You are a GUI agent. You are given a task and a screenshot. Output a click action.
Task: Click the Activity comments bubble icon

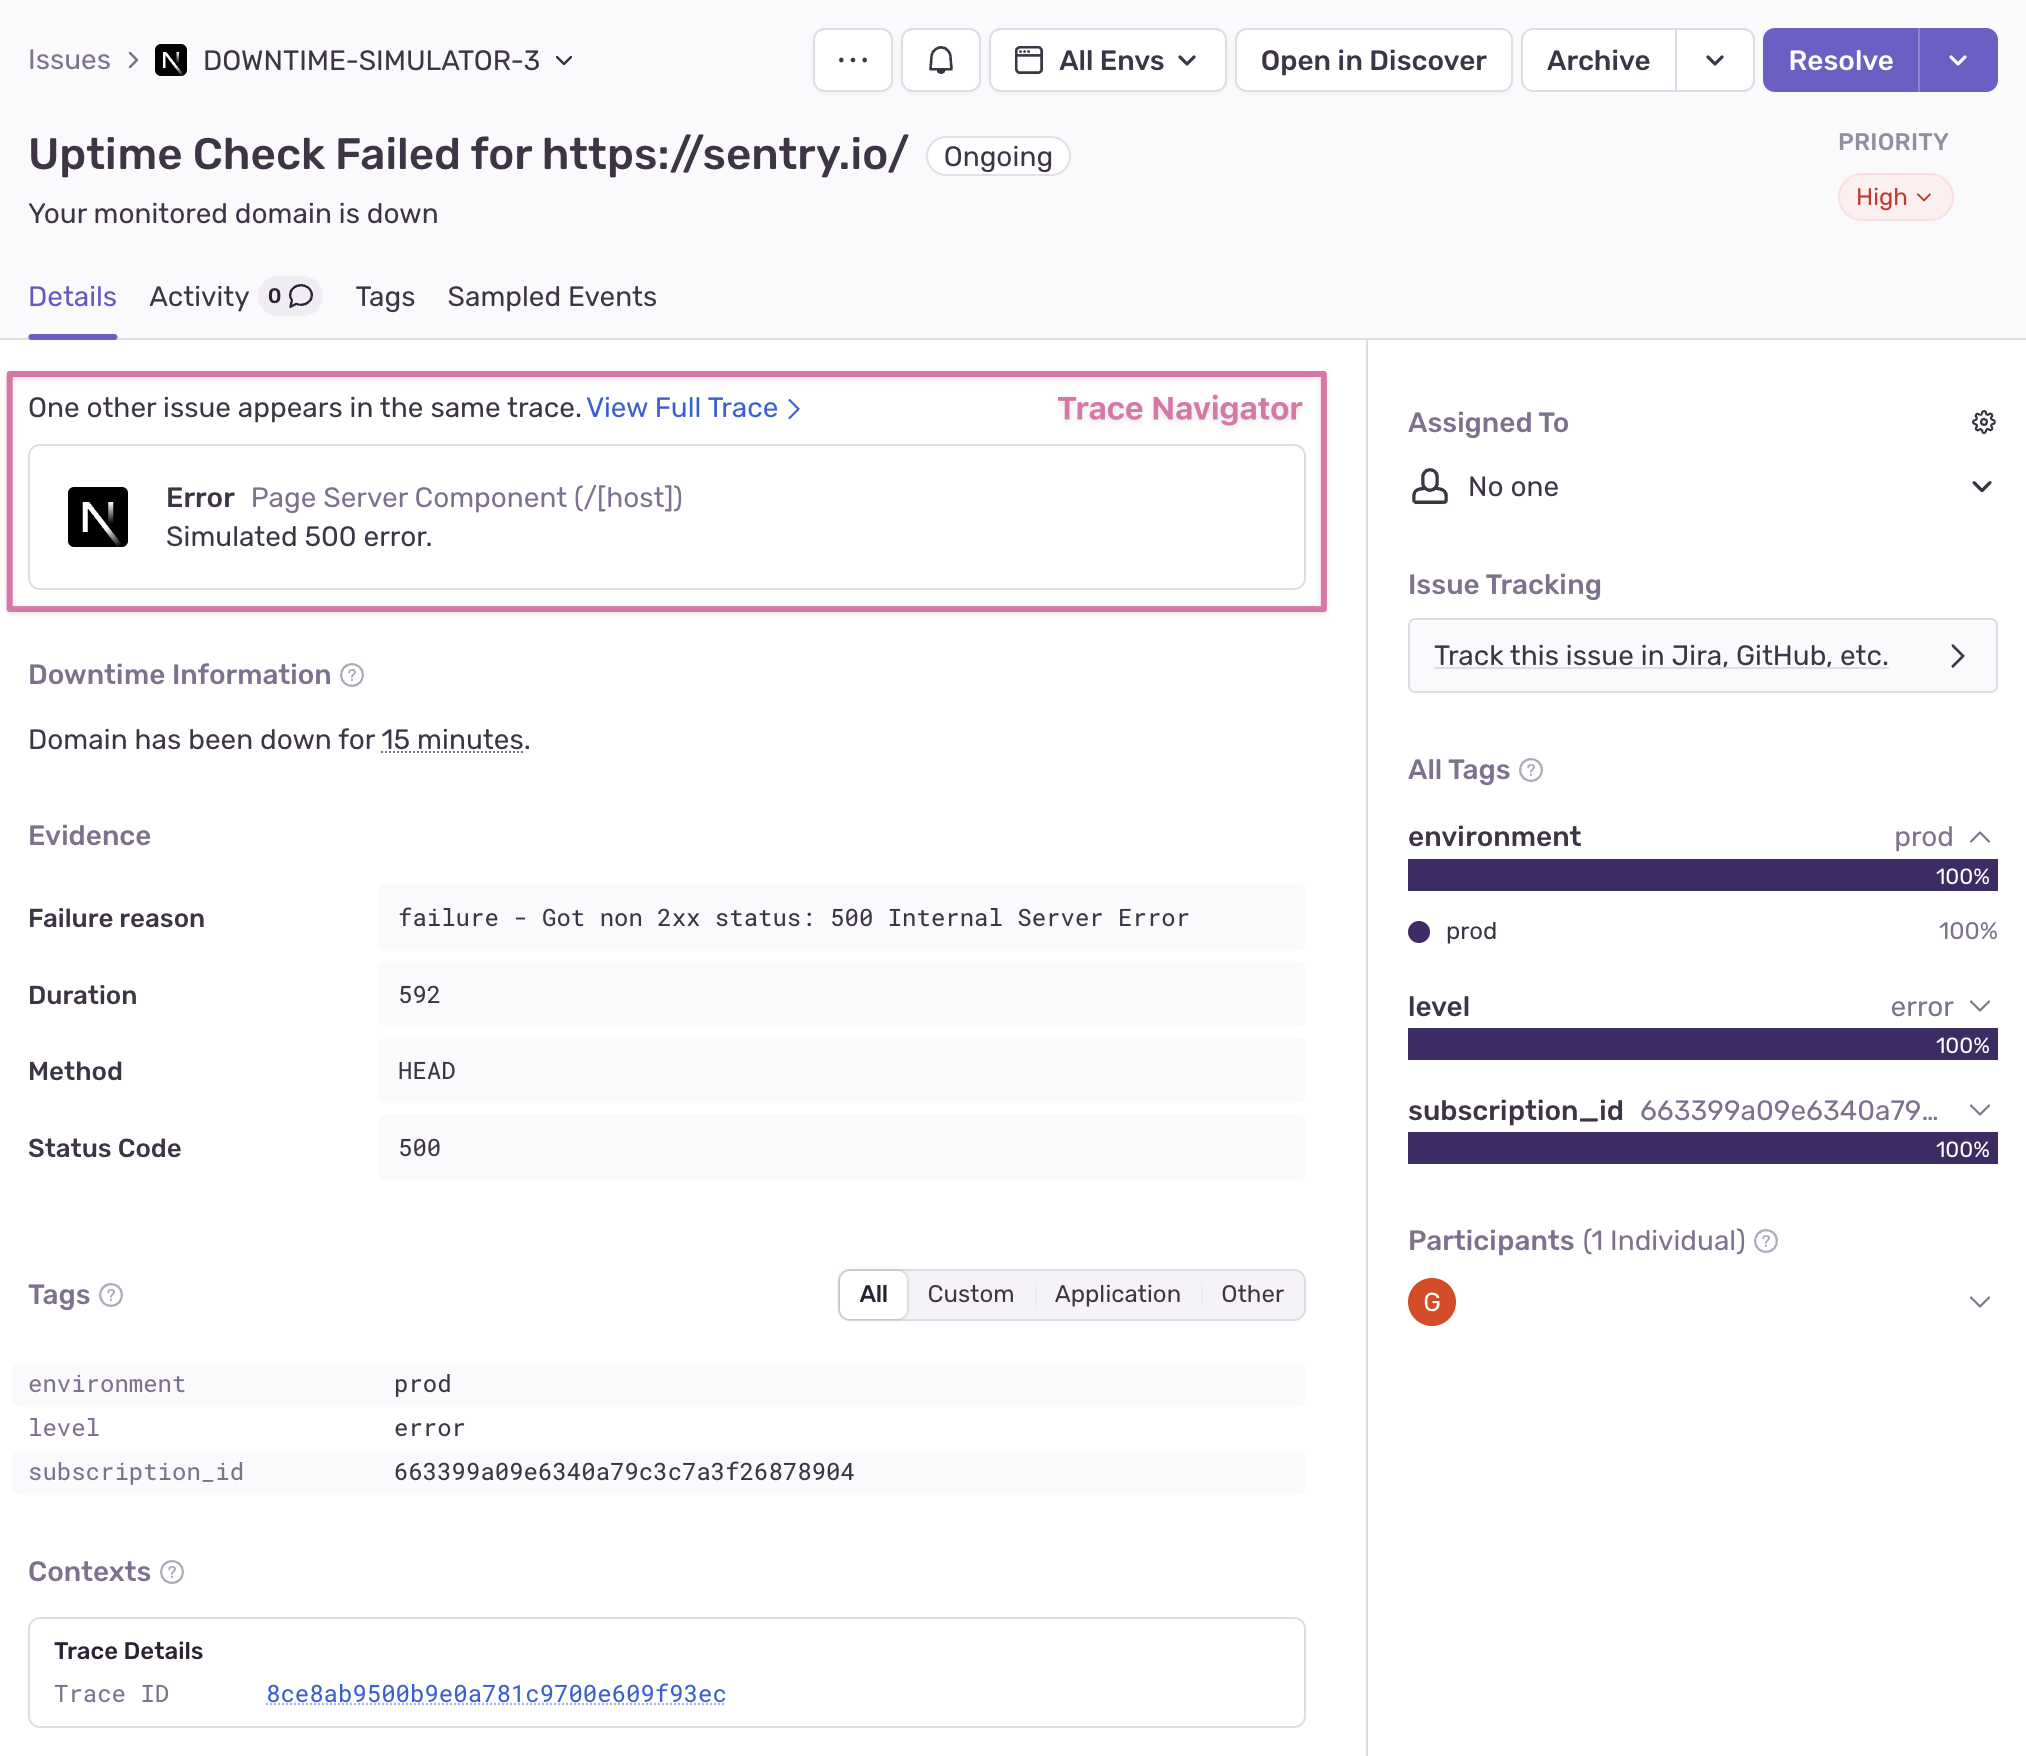pyautogui.click(x=301, y=296)
